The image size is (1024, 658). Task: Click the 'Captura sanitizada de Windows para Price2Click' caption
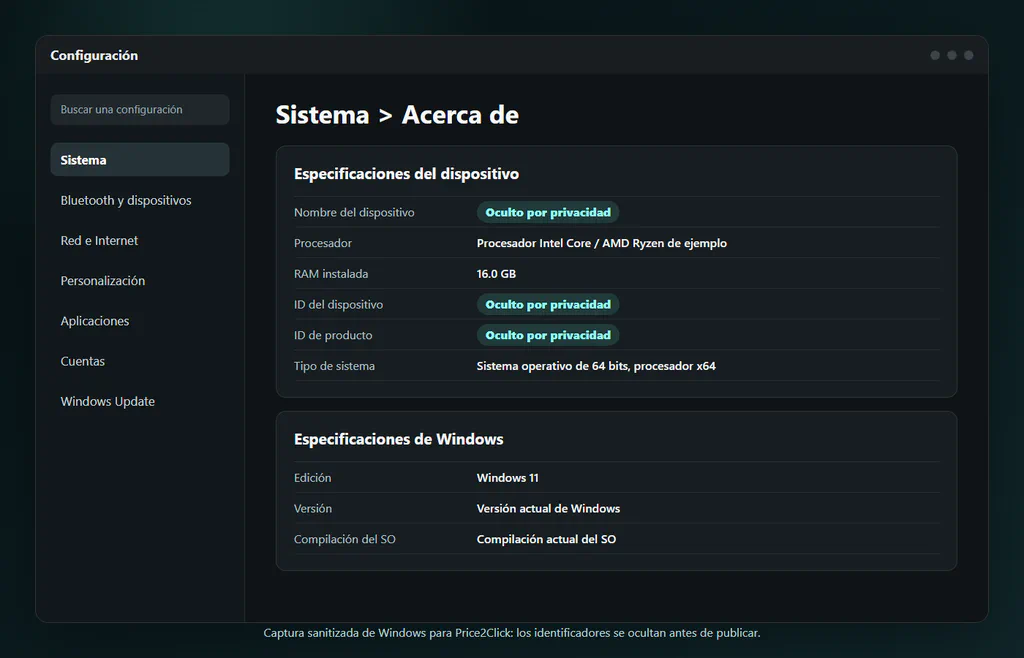click(512, 633)
